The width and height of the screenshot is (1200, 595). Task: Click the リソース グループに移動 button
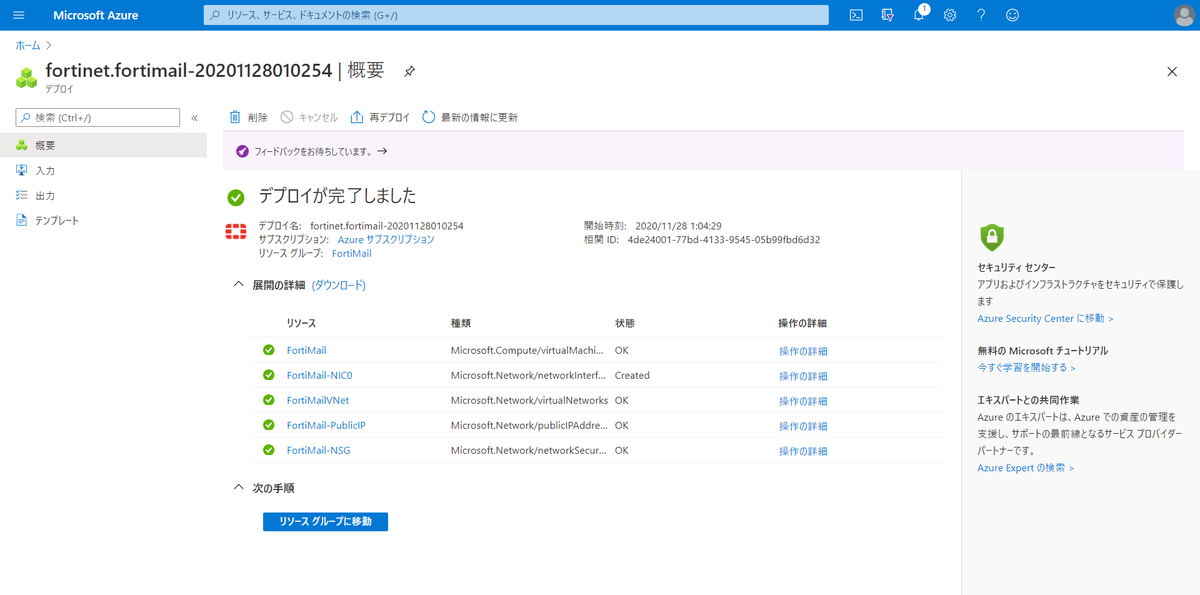click(325, 521)
